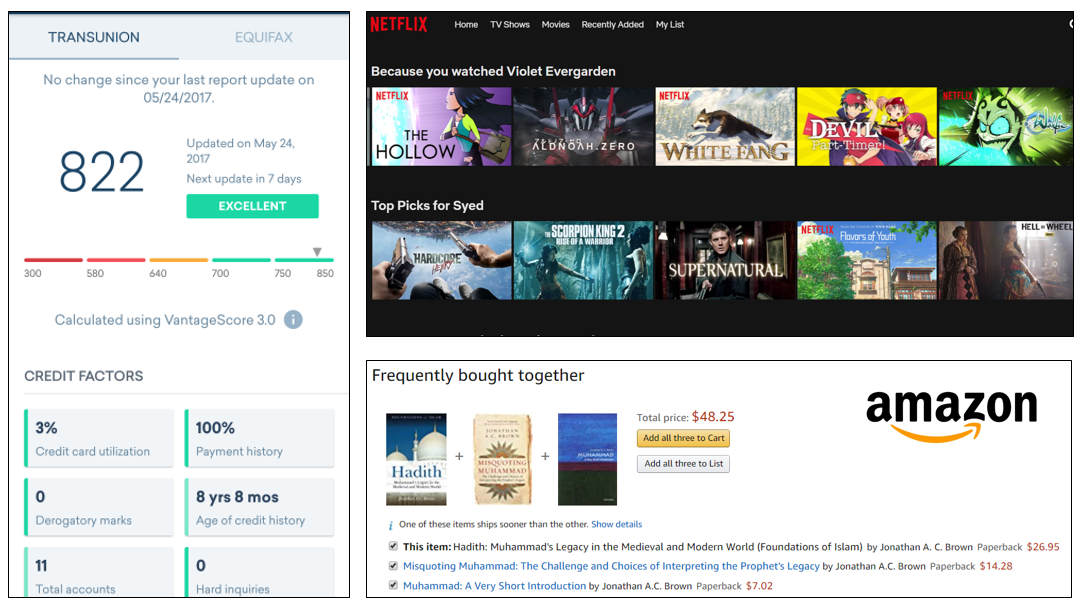The height and width of the screenshot is (607, 1079).
Task: Click the red 300-580 score segment
Action: [x=54, y=260]
